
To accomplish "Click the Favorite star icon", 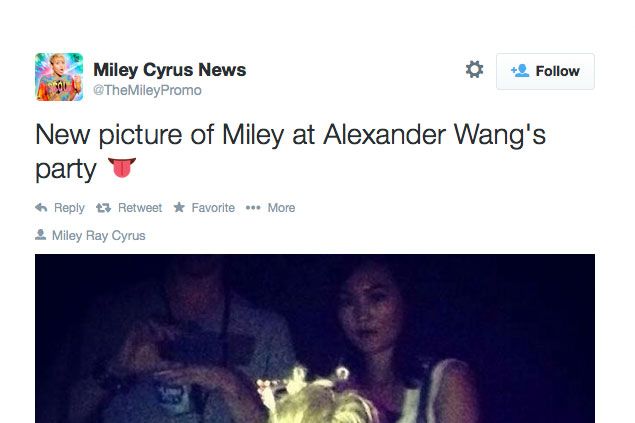I will click(x=179, y=207).
